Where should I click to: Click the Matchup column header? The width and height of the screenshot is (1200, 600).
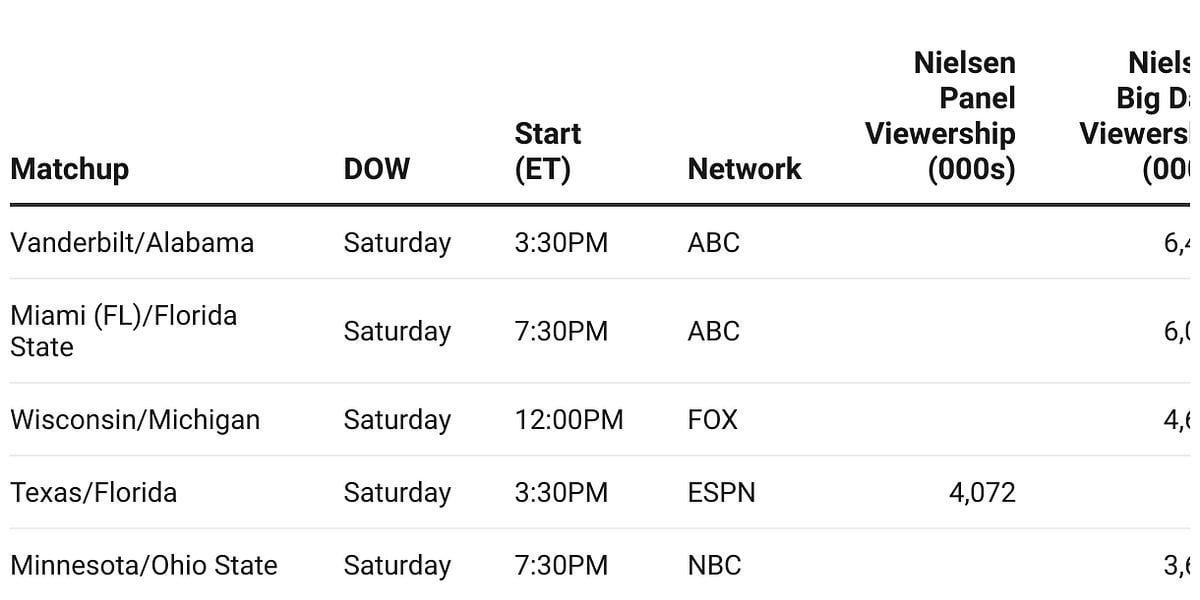tap(69, 169)
